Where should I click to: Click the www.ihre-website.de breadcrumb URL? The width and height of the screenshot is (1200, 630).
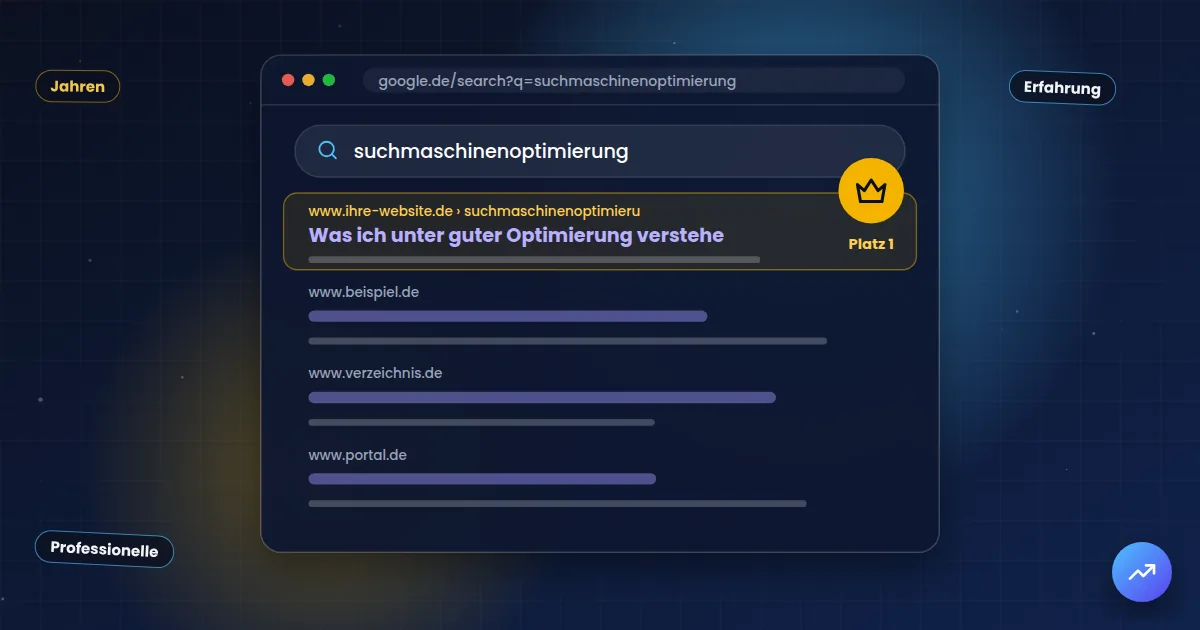[474, 211]
